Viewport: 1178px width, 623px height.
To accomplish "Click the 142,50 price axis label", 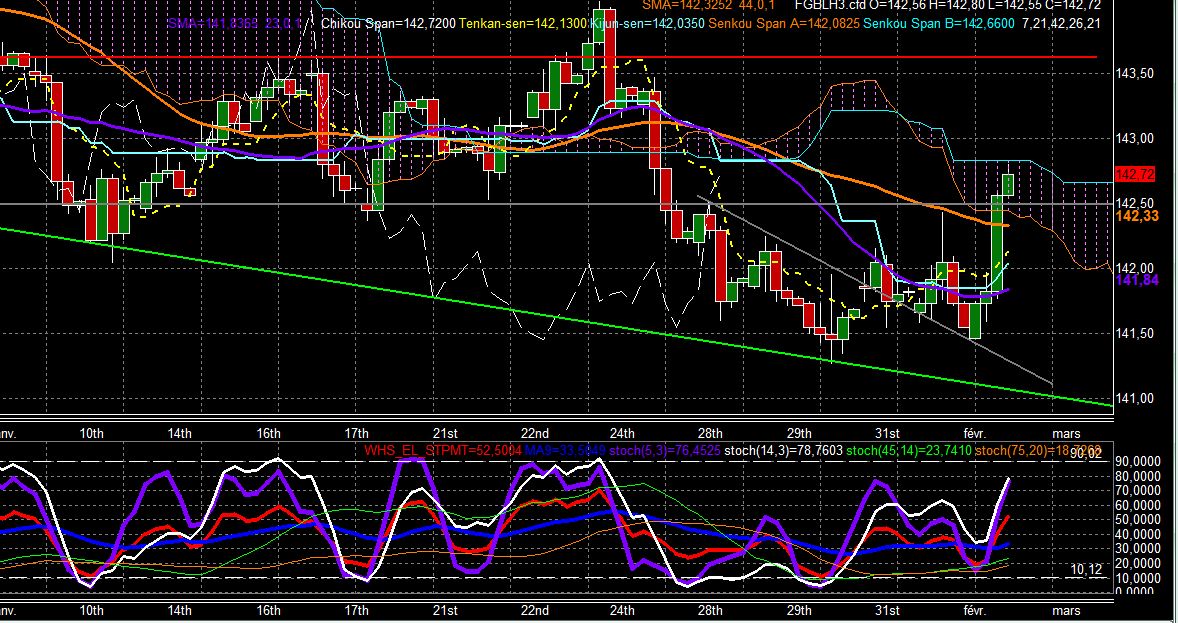I will pyautogui.click(x=1134, y=204).
